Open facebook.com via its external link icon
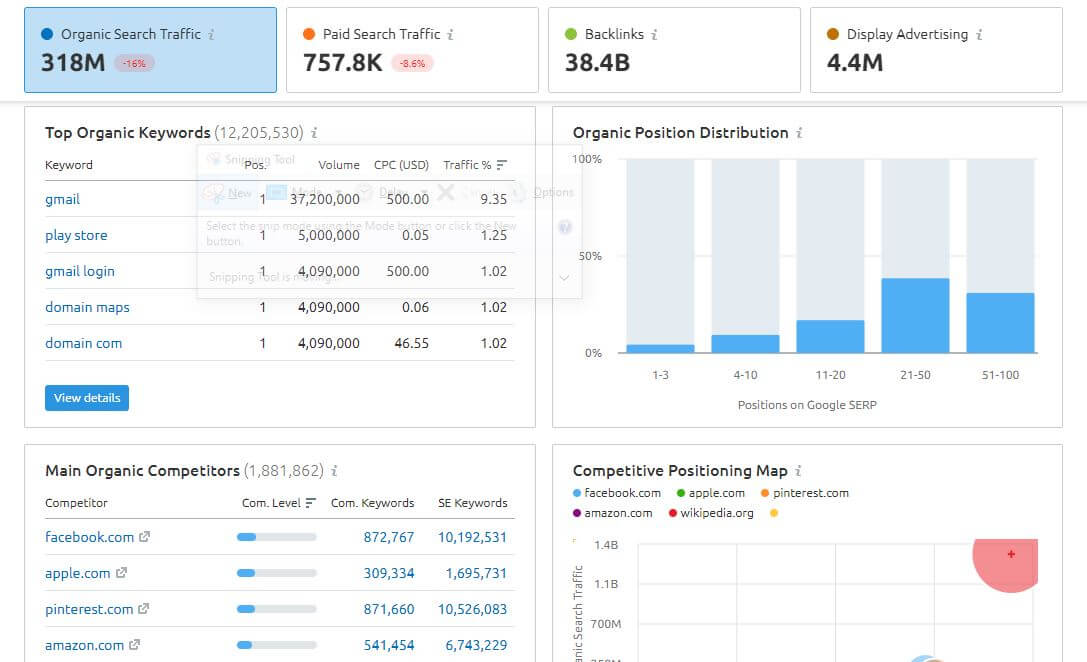The width and height of the screenshot is (1087, 662). (x=144, y=537)
